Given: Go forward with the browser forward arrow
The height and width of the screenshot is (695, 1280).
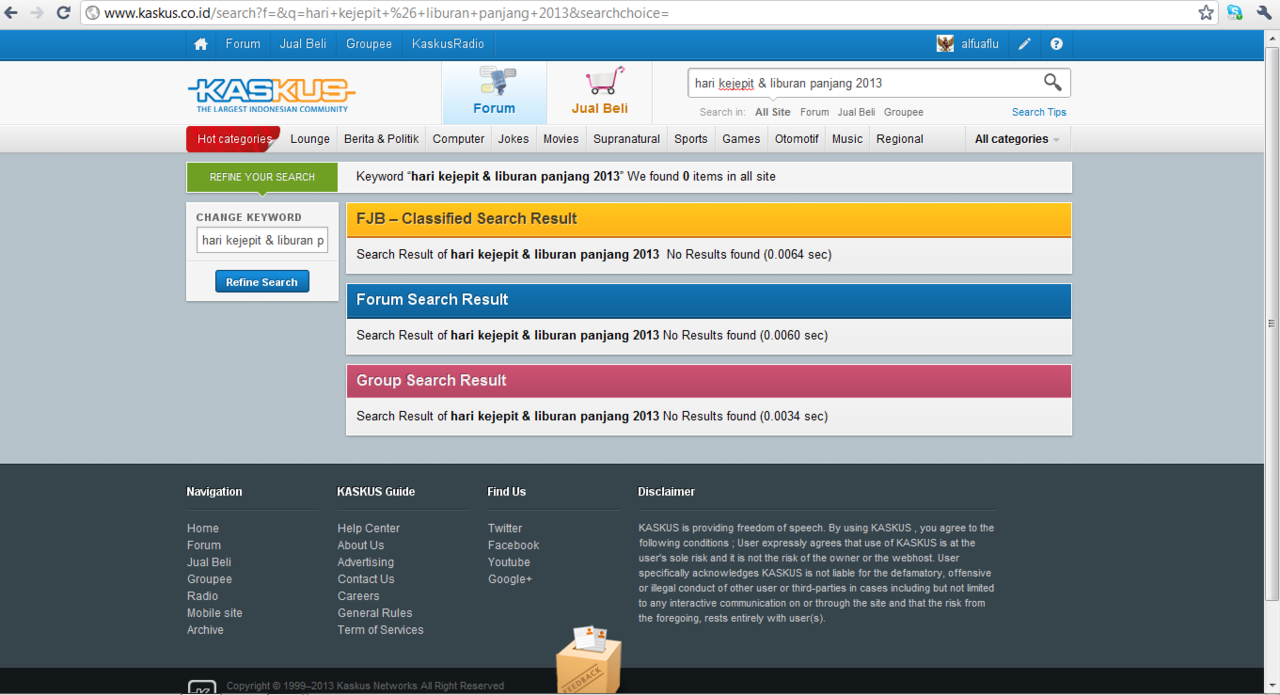Looking at the screenshot, I should pos(38,13).
